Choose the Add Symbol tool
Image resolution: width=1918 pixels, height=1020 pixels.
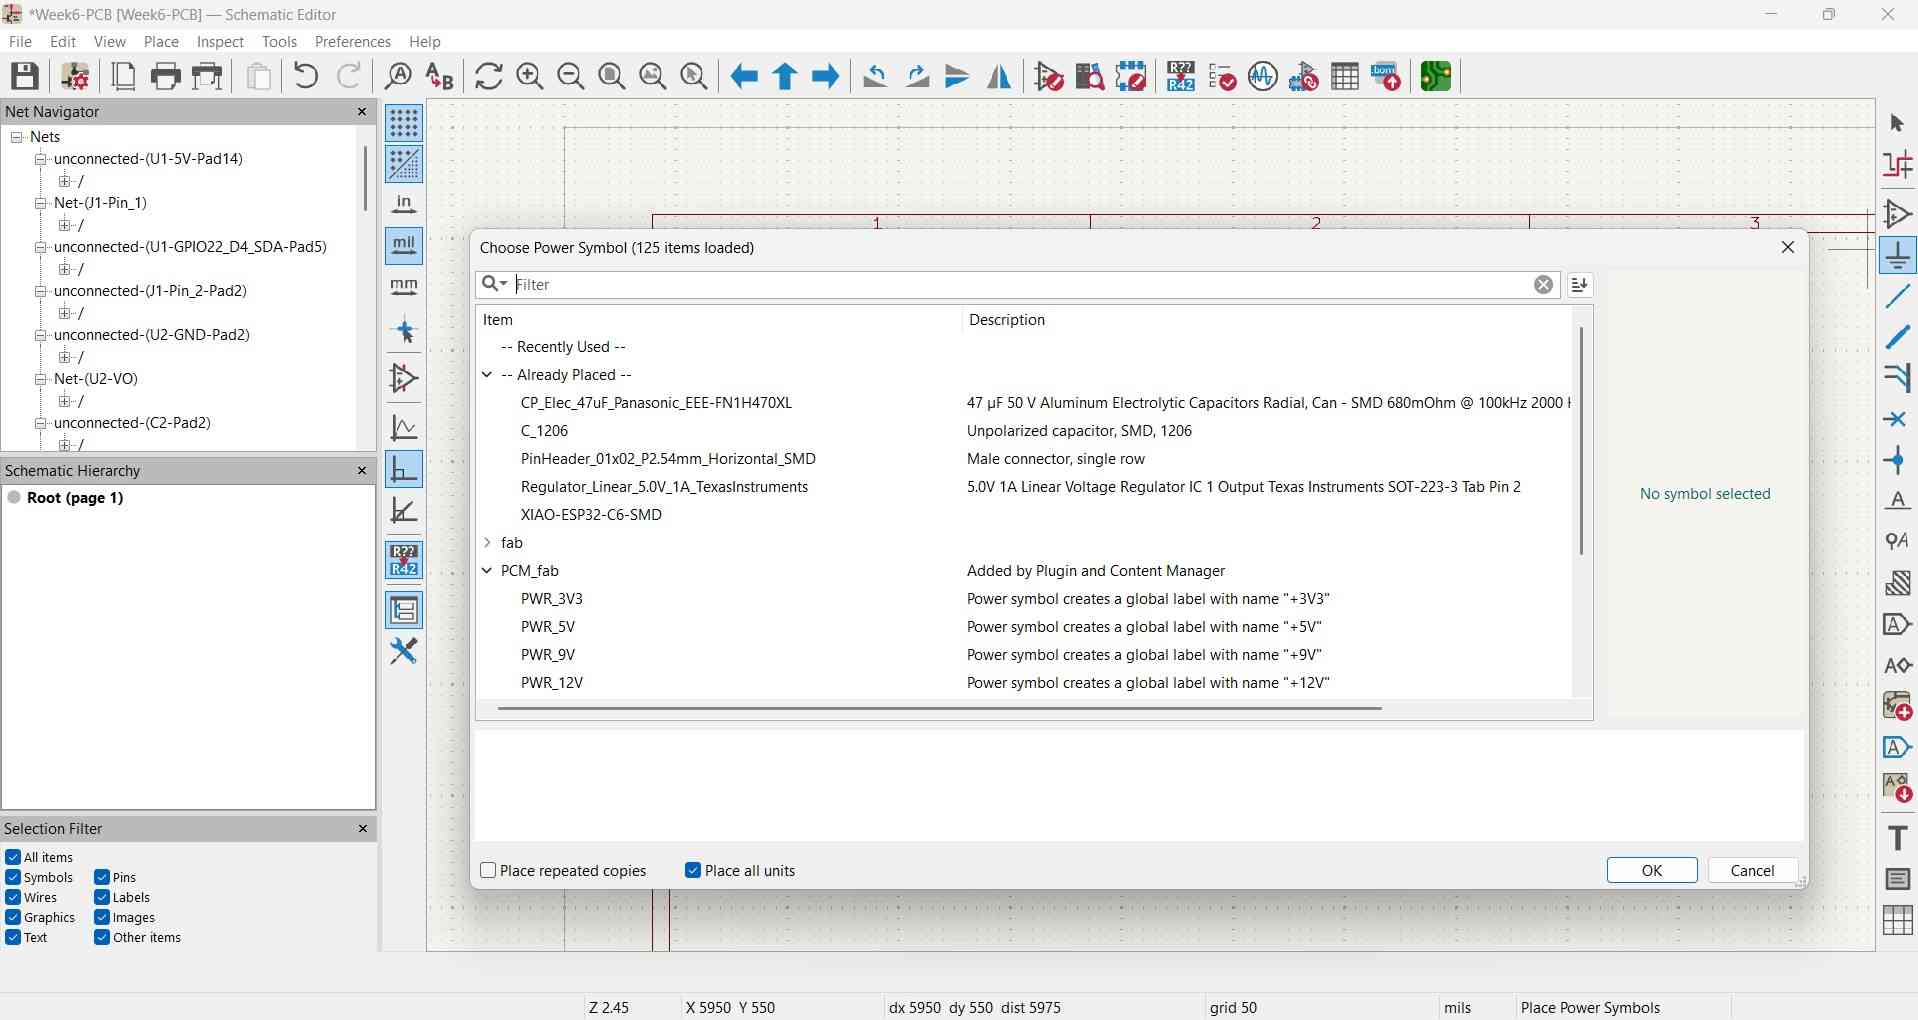1897,214
